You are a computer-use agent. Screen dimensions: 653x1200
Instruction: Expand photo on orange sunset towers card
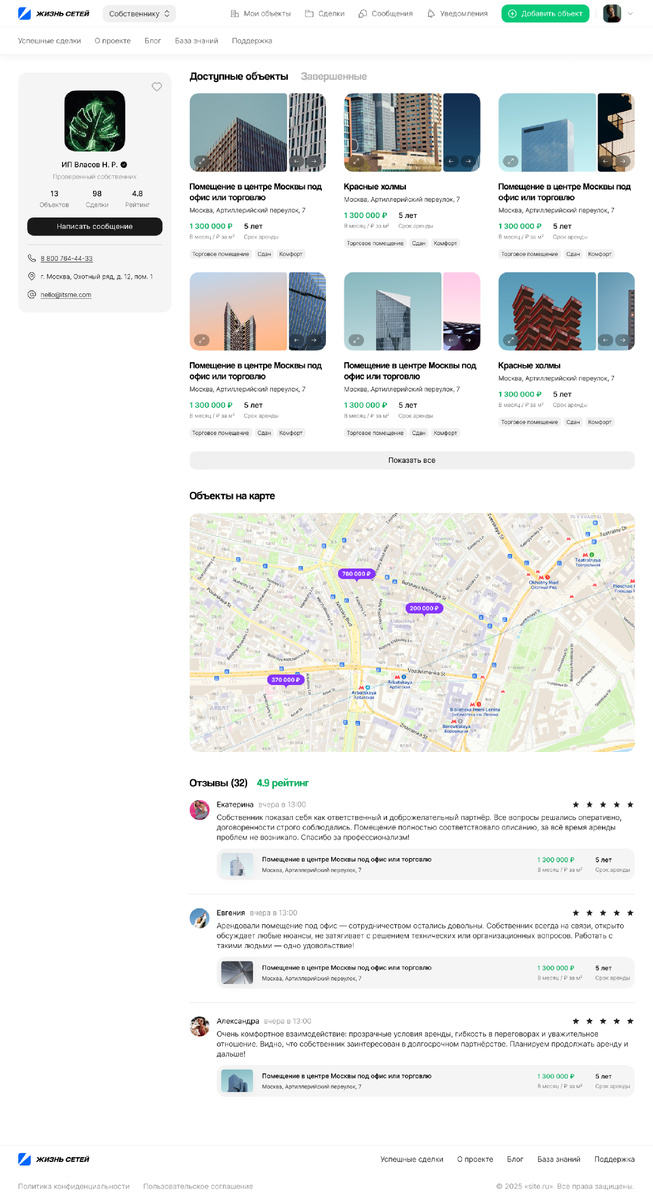[202, 340]
